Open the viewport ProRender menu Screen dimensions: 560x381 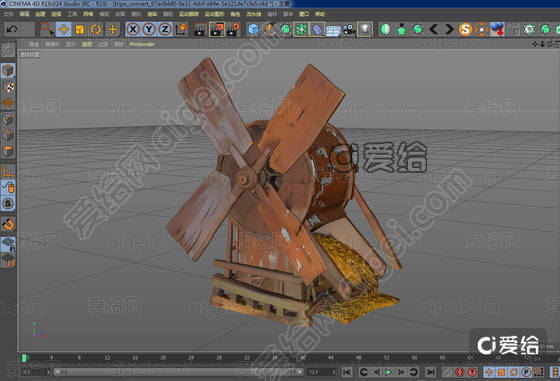(142, 44)
